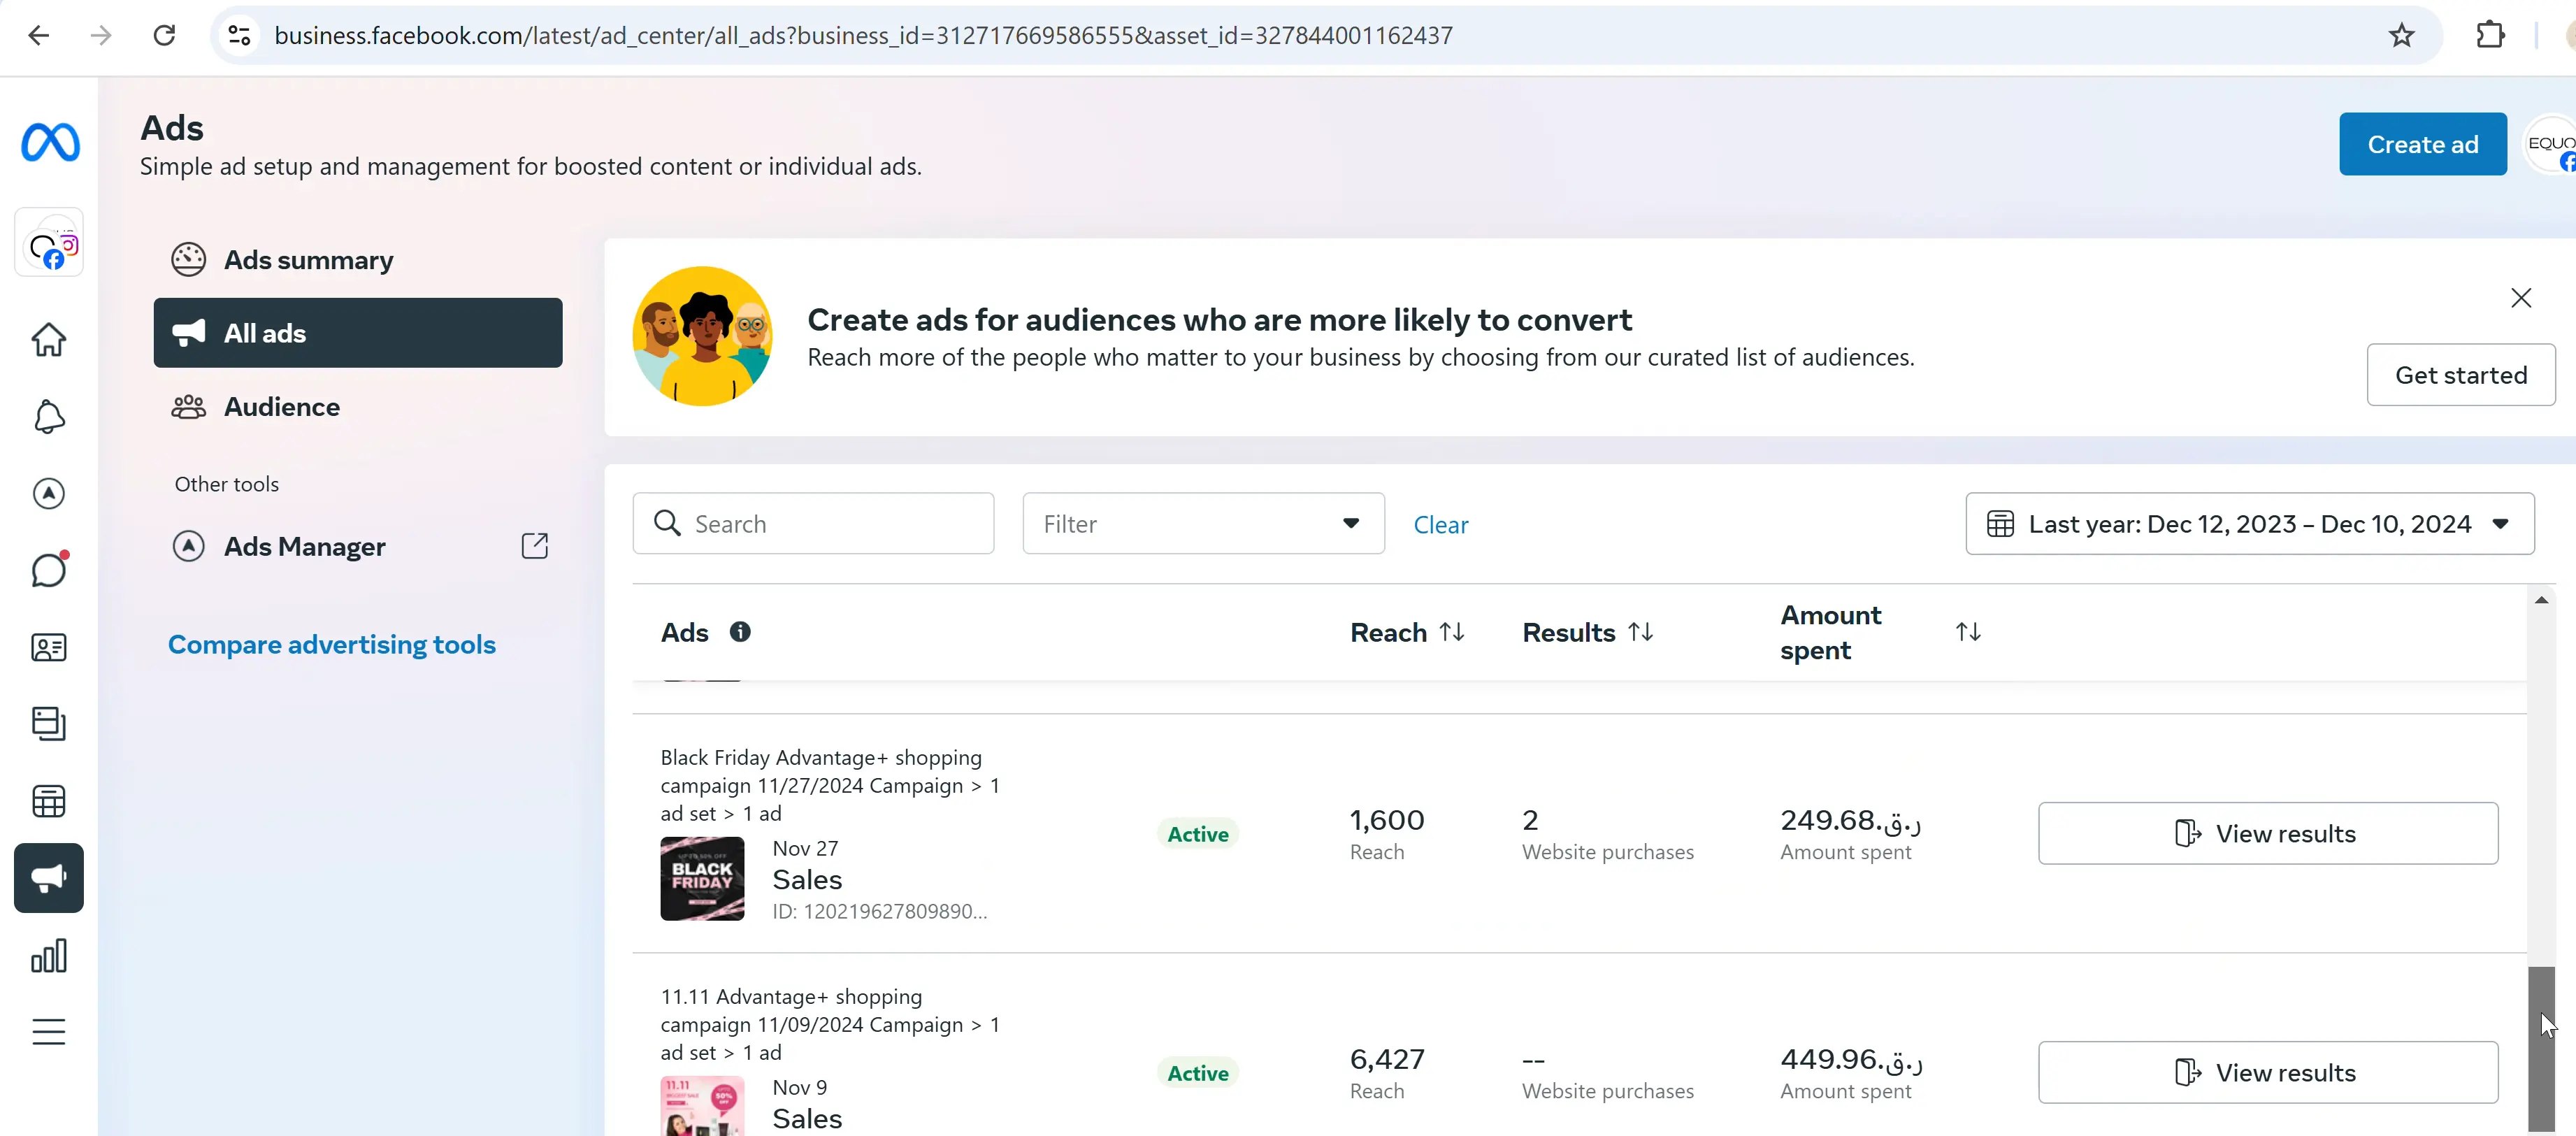2576x1136 pixels.
Task: Expand the Filter dropdown
Action: point(1203,524)
